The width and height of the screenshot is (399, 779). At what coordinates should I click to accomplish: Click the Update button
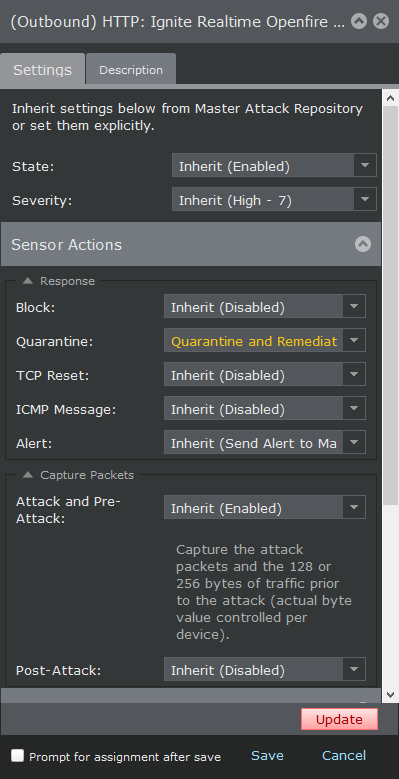339,719
